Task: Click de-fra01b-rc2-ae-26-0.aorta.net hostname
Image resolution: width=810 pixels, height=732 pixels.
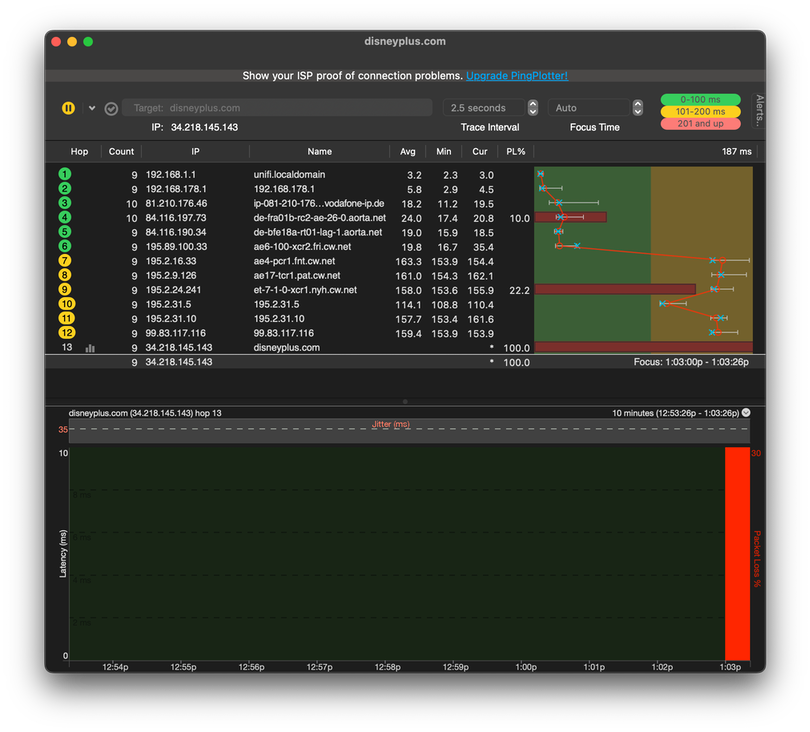Action: [x=320, y=218]
